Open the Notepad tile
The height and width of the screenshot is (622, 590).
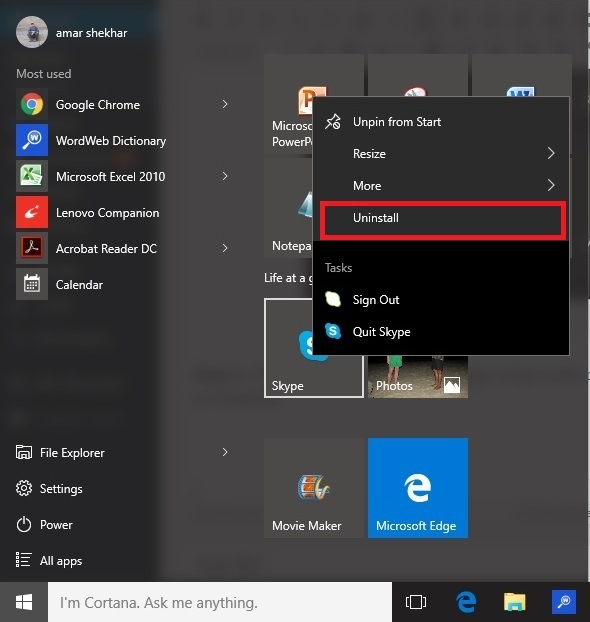coord(288,208)
